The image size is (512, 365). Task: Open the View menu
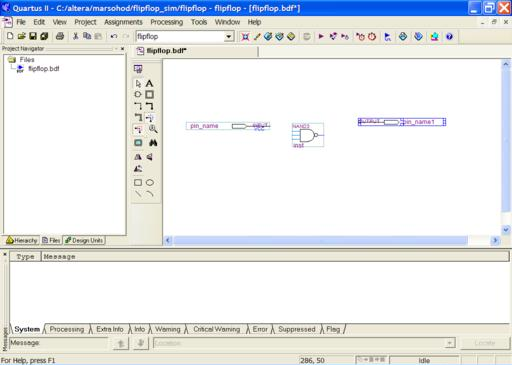click(60, 22)
